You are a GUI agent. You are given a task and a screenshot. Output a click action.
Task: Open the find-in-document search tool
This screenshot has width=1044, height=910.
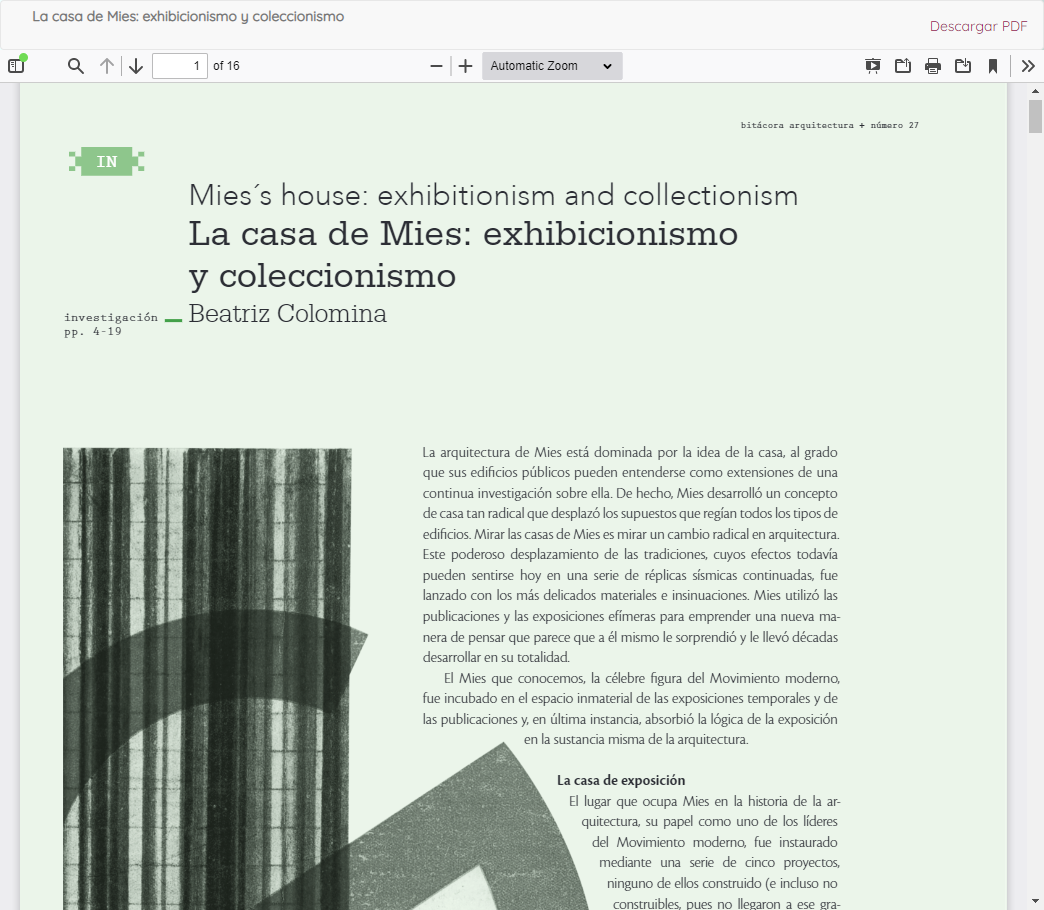click(x=76, y=66)
